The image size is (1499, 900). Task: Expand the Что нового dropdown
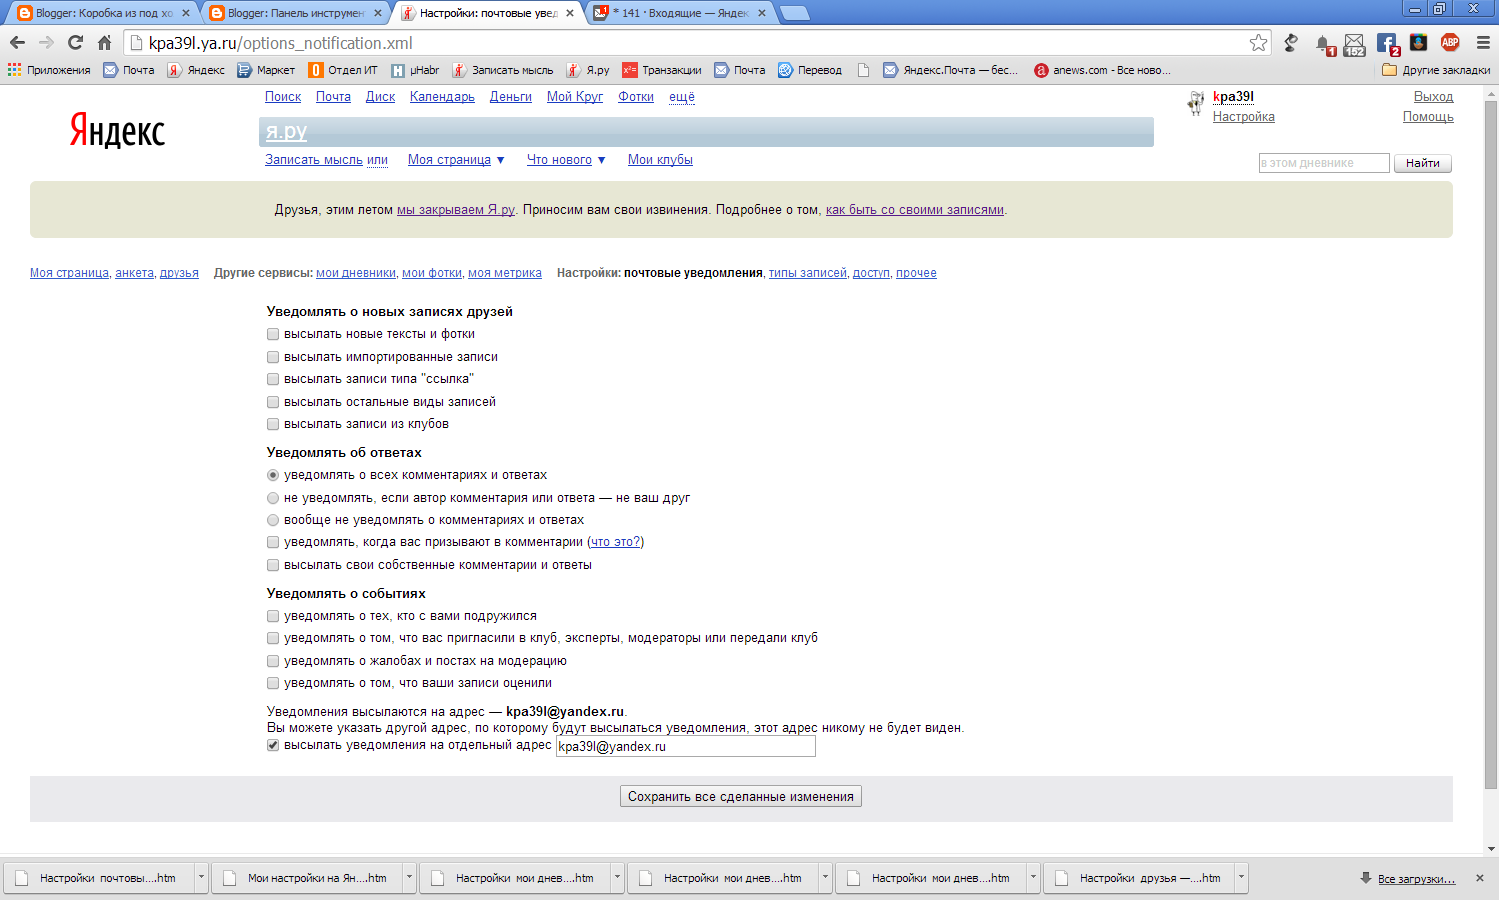point(601,160)
